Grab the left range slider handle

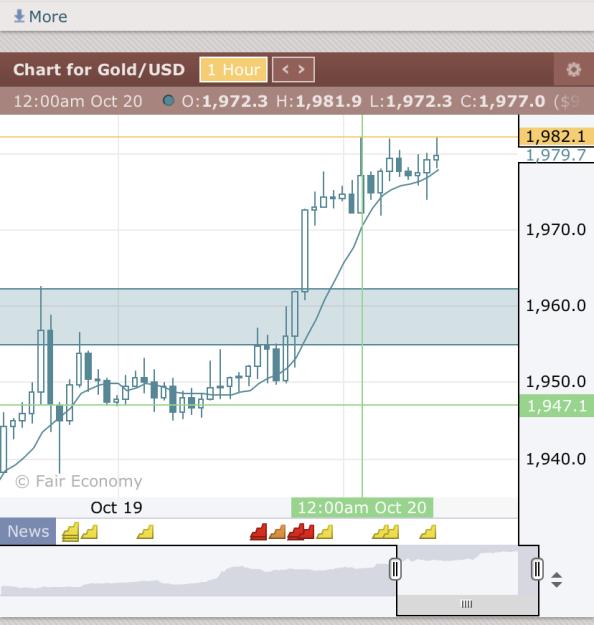pyautogui.click(x=395, y=569)
